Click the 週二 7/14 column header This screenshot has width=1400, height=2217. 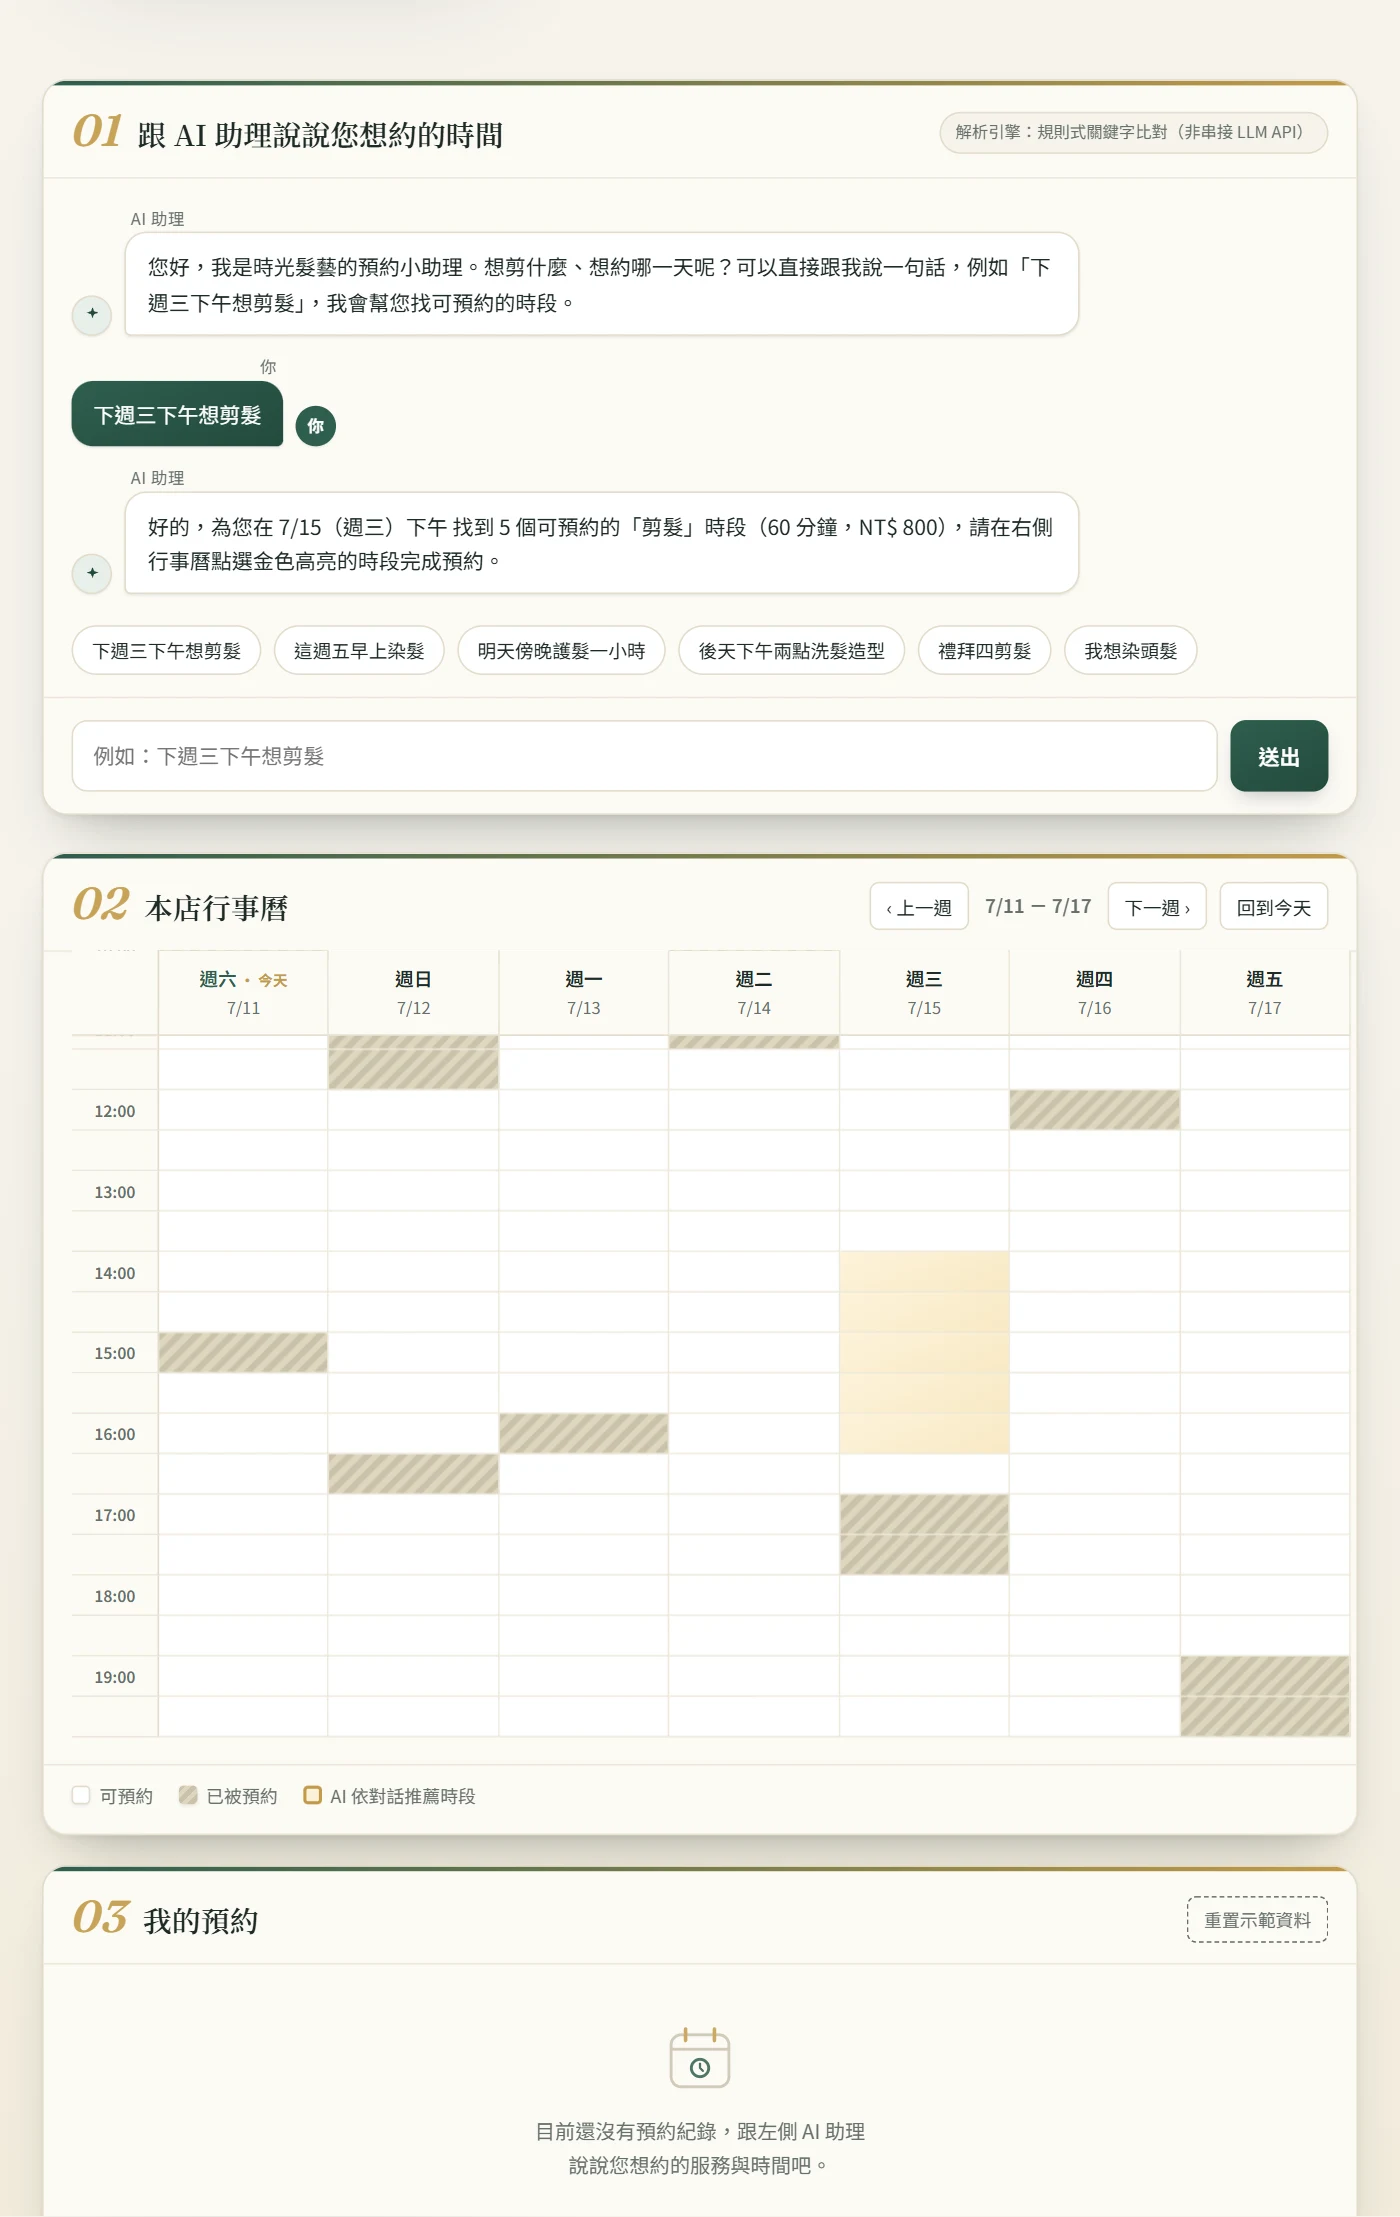(754, 993)
